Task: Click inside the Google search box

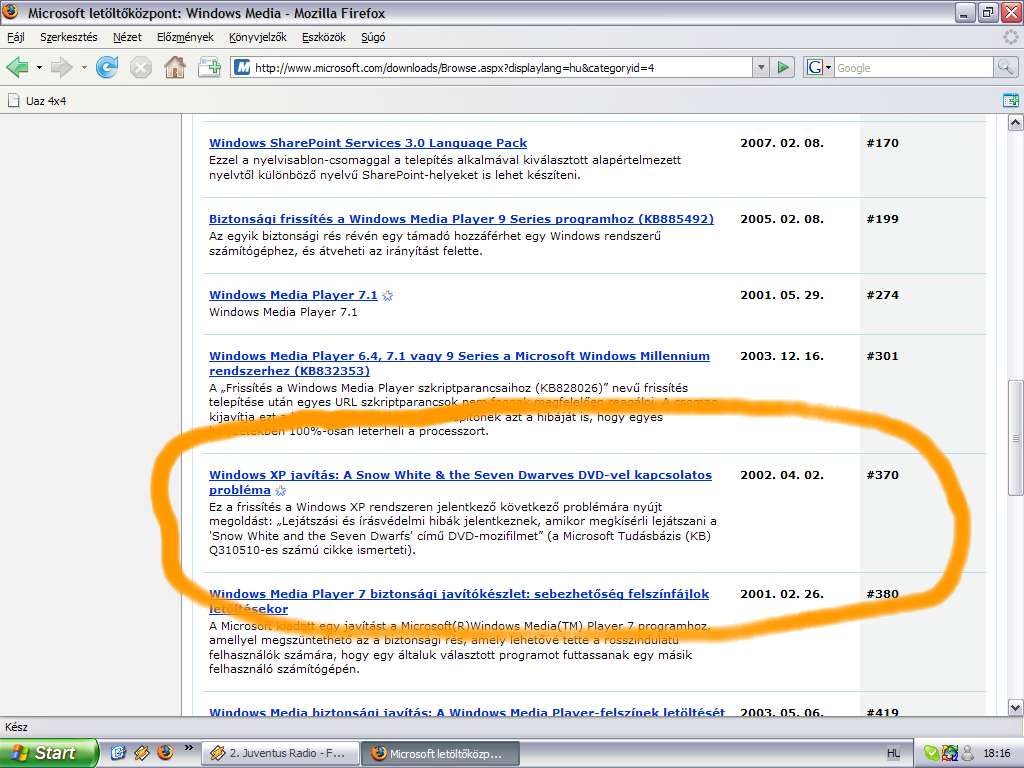Action: (913, 67)
